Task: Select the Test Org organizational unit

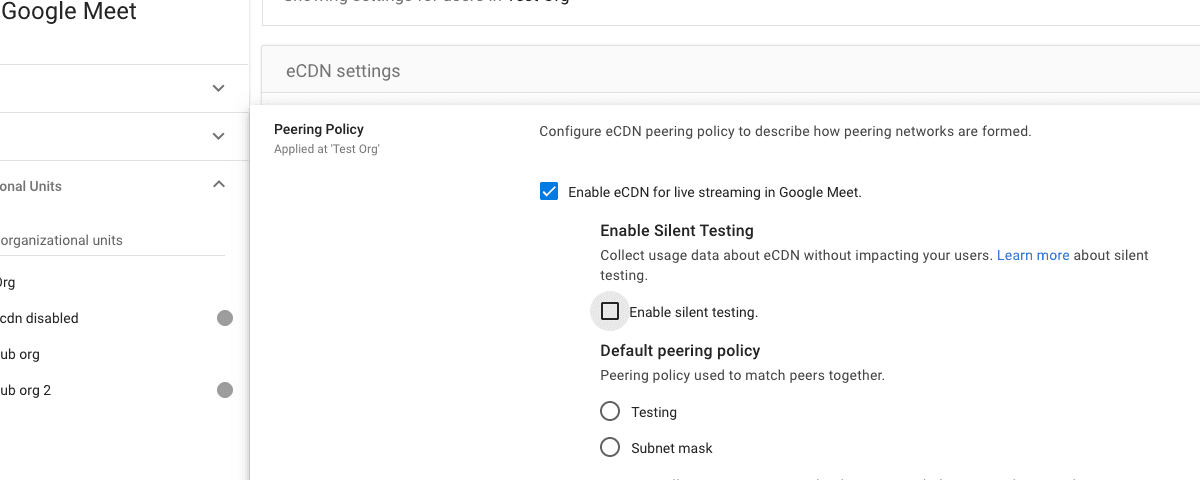Action: (8, 282)
